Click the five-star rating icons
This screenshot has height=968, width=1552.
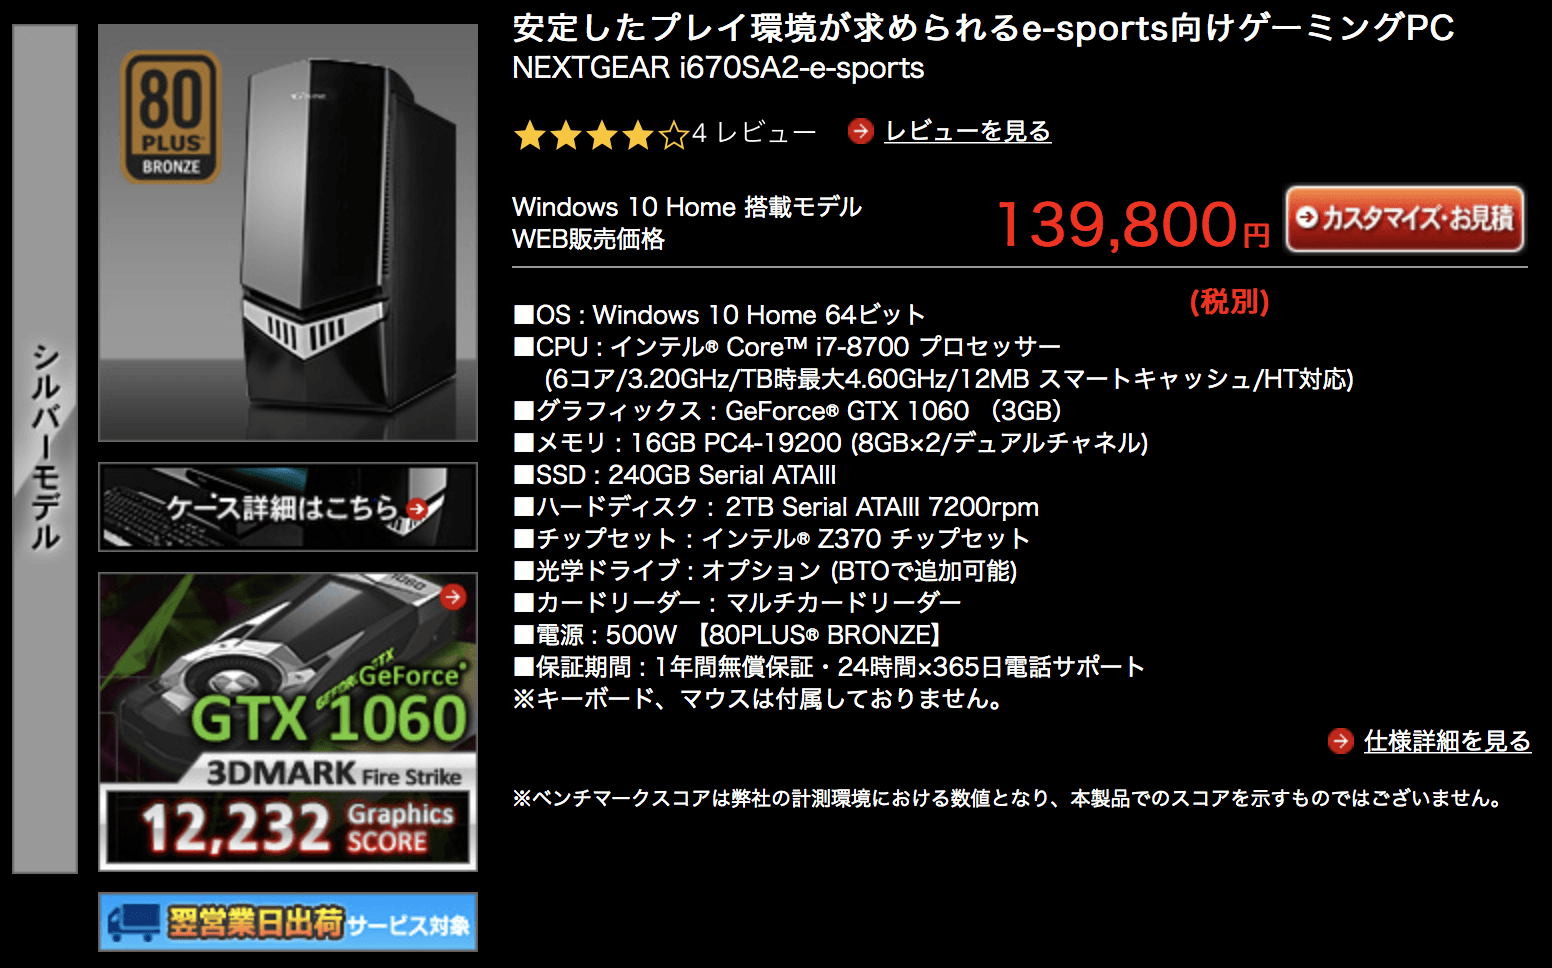pyautogui.click(x=601, y=134)
